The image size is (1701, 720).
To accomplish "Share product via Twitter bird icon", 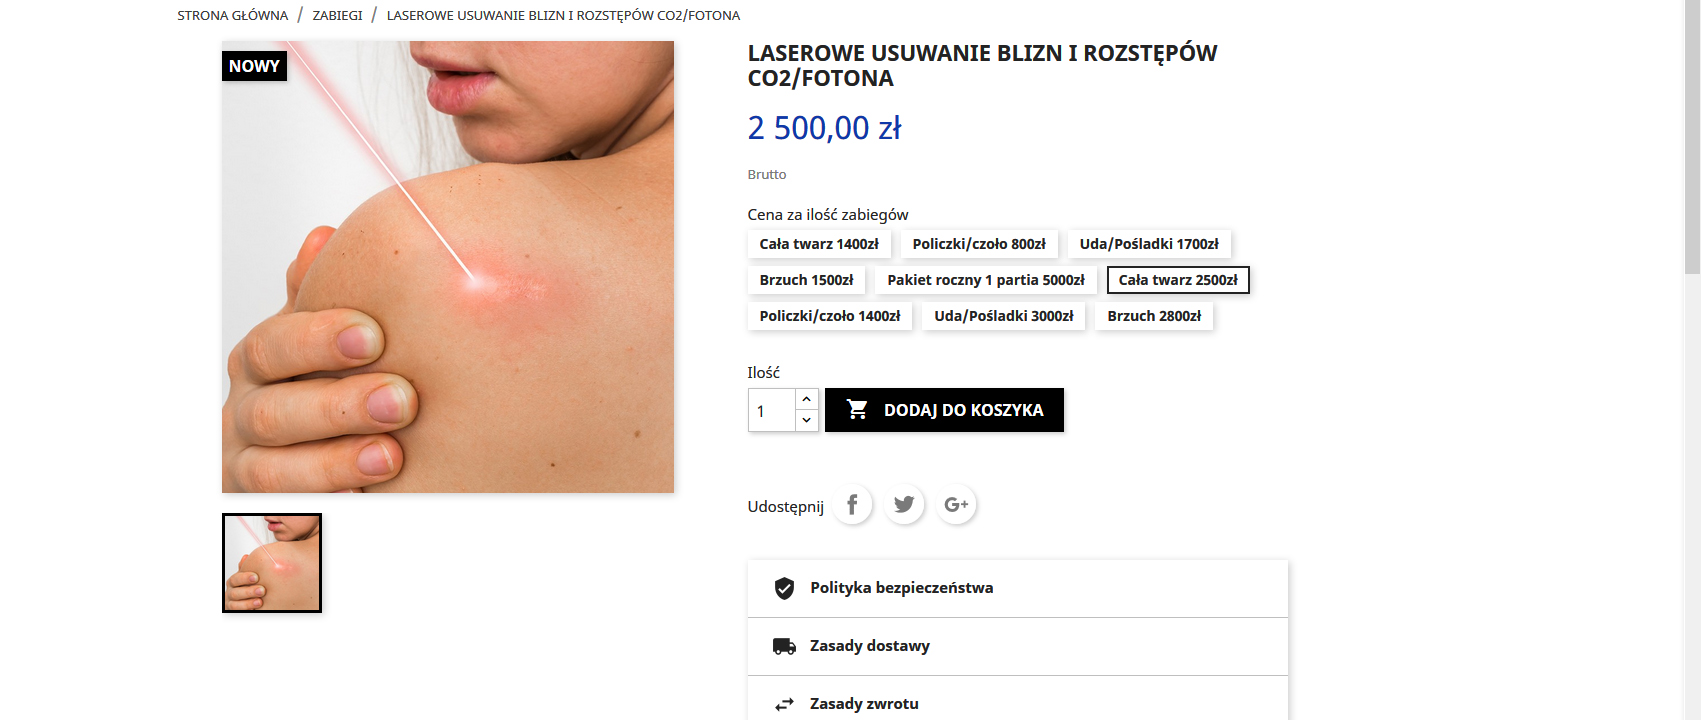I will 904,505.
